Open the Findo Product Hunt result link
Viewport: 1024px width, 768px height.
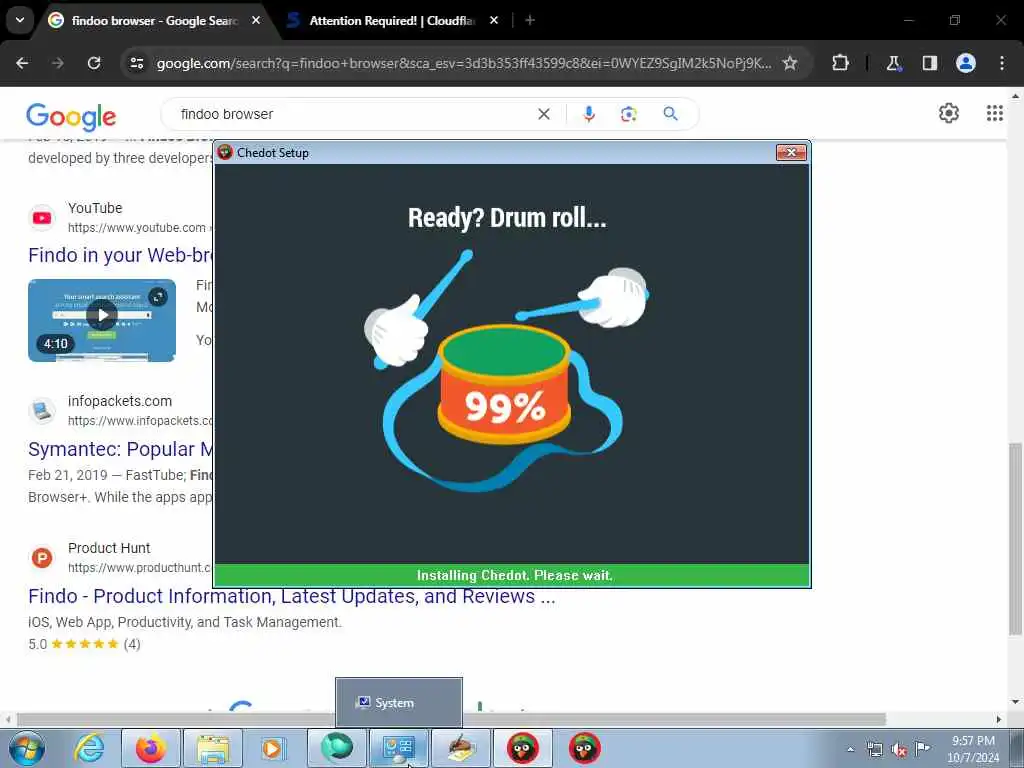pos(291,596)
